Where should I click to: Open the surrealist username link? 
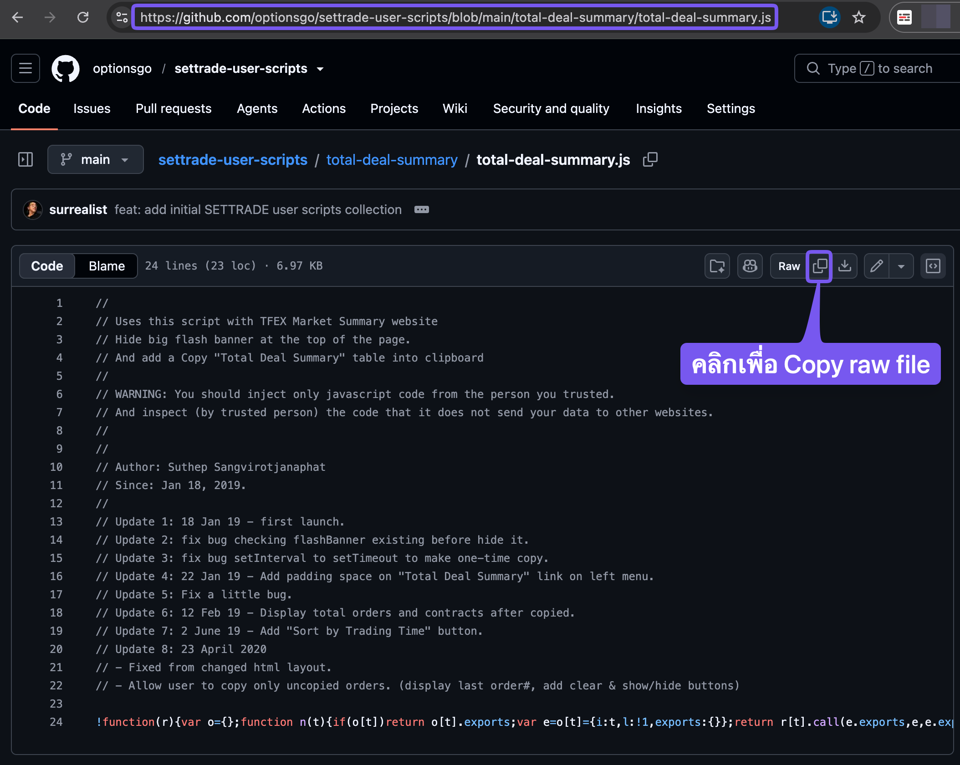78,210
